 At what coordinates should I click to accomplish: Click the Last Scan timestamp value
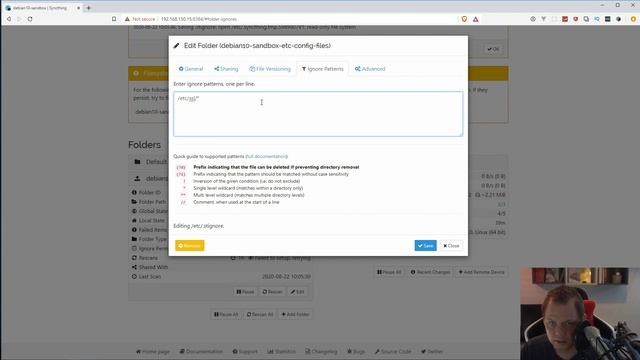coord(286,277)
